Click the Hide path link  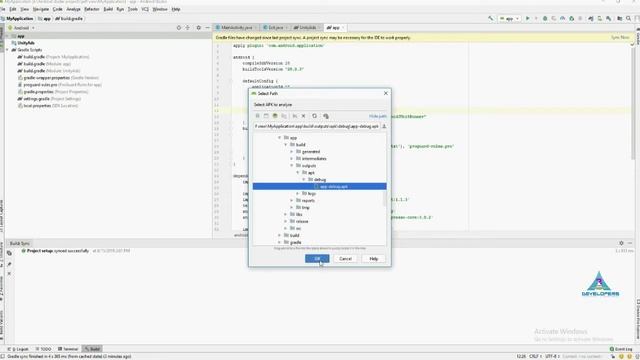coord(378,116)
